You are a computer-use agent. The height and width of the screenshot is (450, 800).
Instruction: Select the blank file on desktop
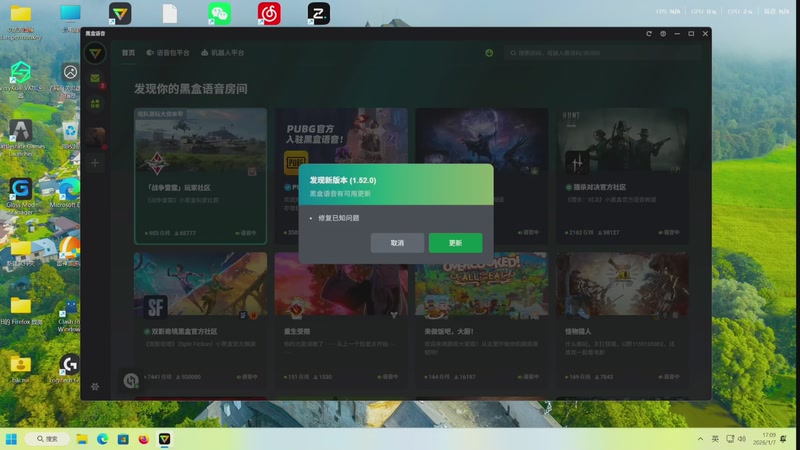tap(170, 14)
